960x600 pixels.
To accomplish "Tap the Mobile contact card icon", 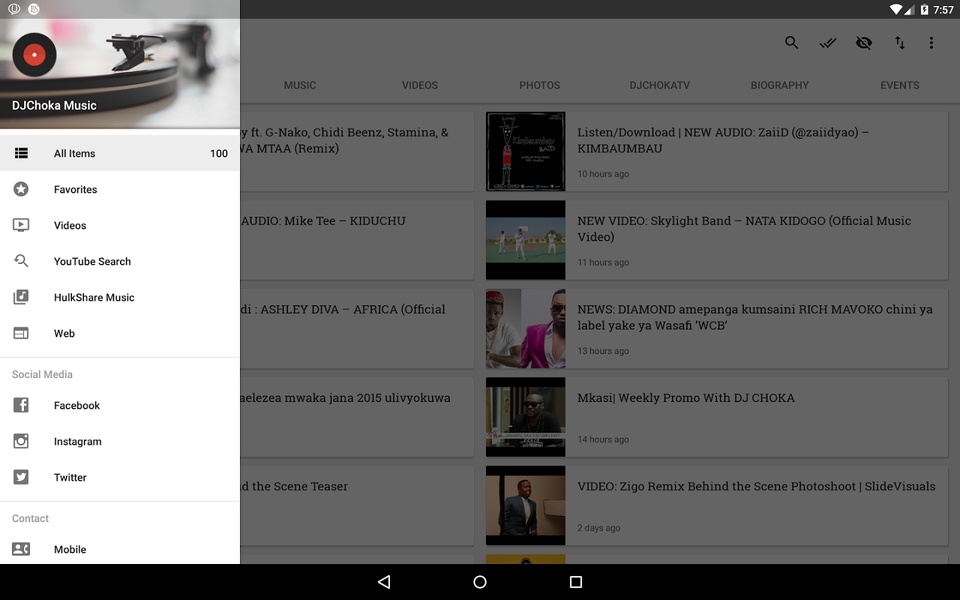I will pyautogui.click(x=21, y=549).
